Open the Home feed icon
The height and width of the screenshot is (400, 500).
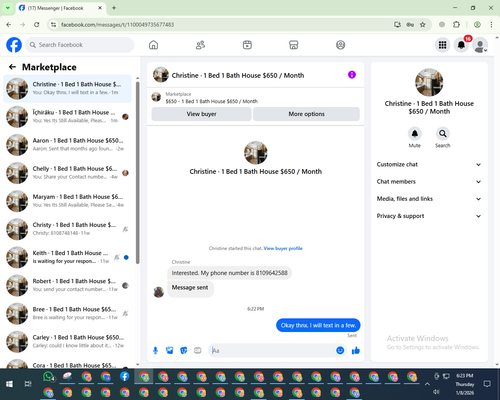tap(153, 45)
